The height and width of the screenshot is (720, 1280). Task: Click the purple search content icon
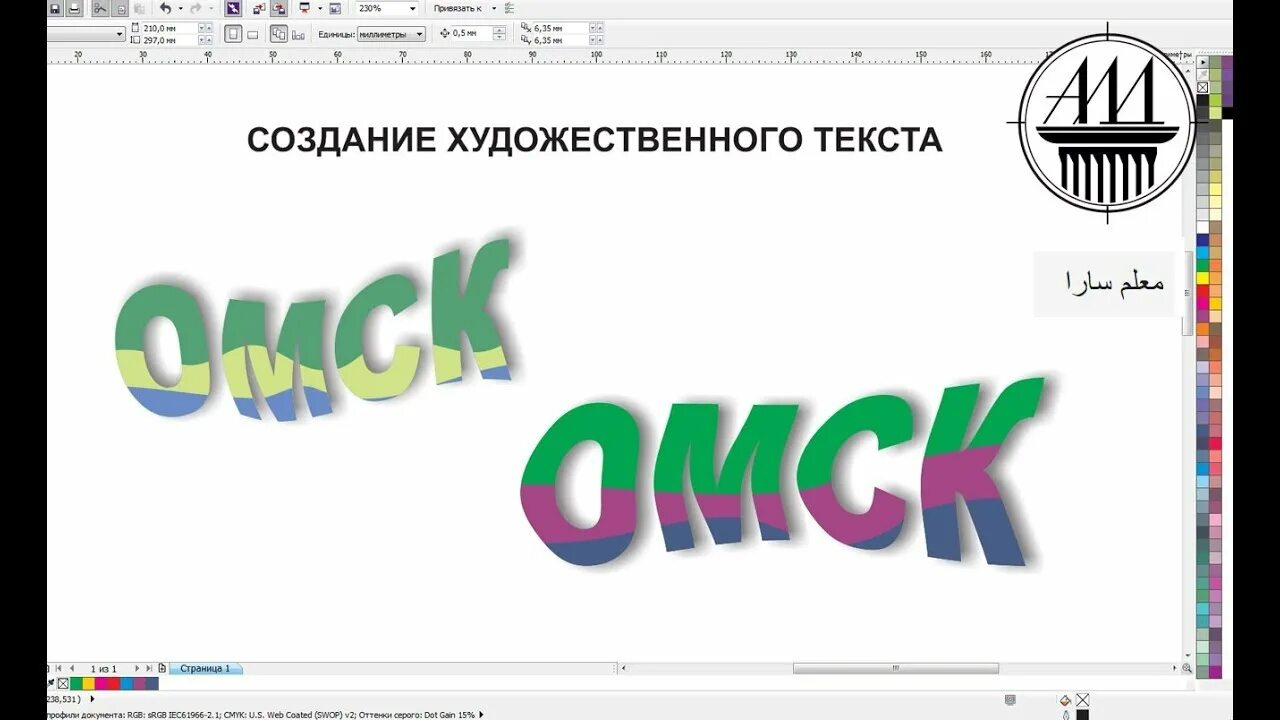tap(232, 9)
